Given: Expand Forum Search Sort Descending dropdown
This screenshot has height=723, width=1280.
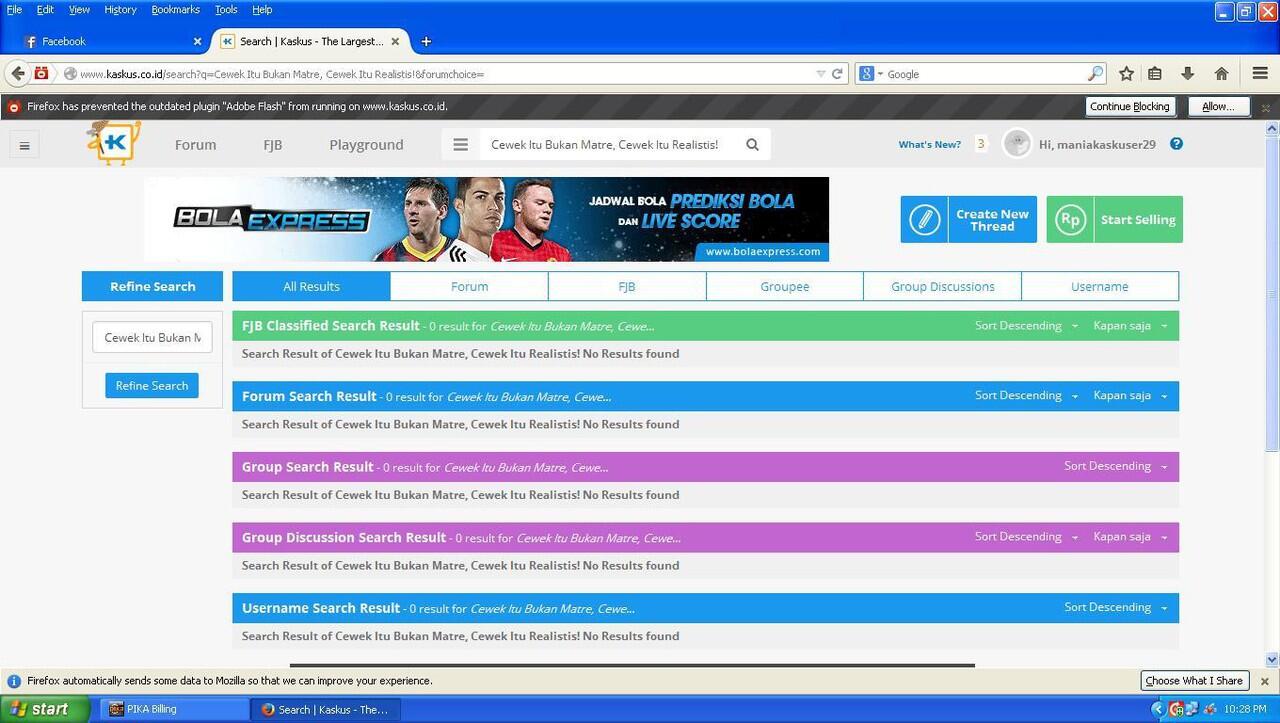Looking at the screenshot, I should coord(1026,396).
